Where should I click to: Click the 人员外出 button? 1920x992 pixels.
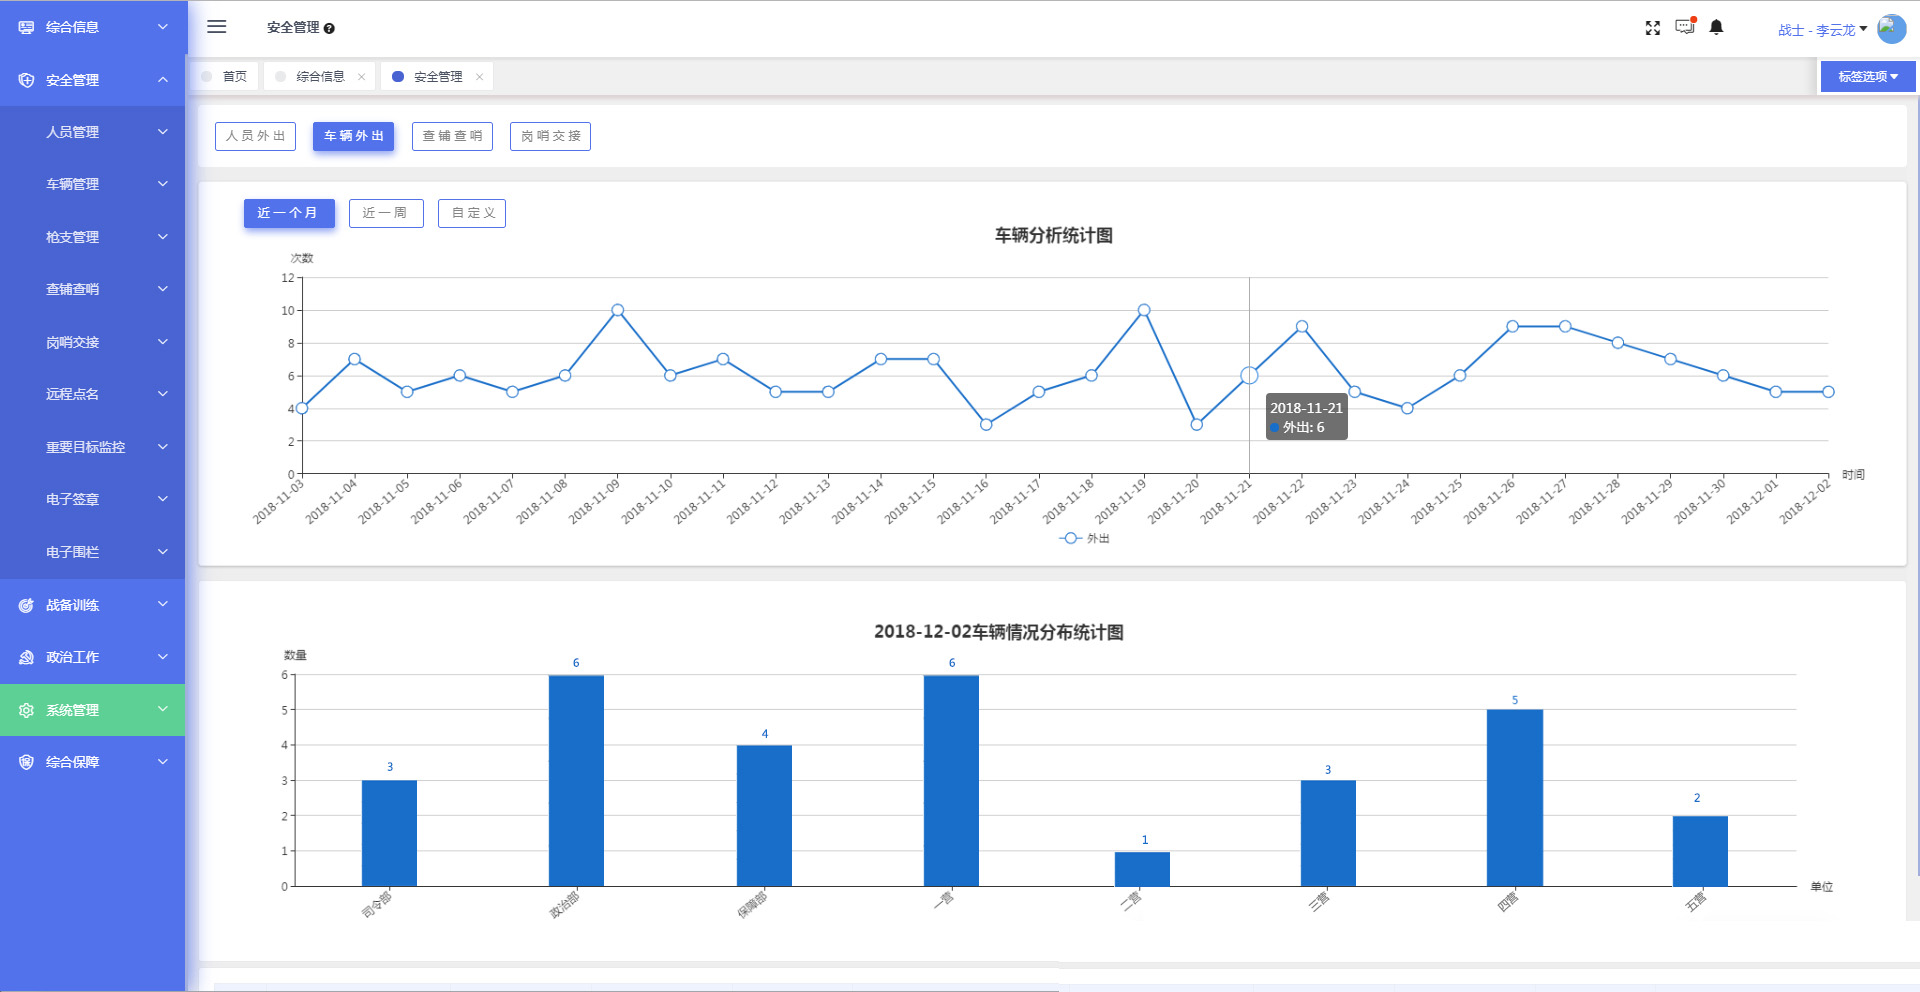pos(255,136)
